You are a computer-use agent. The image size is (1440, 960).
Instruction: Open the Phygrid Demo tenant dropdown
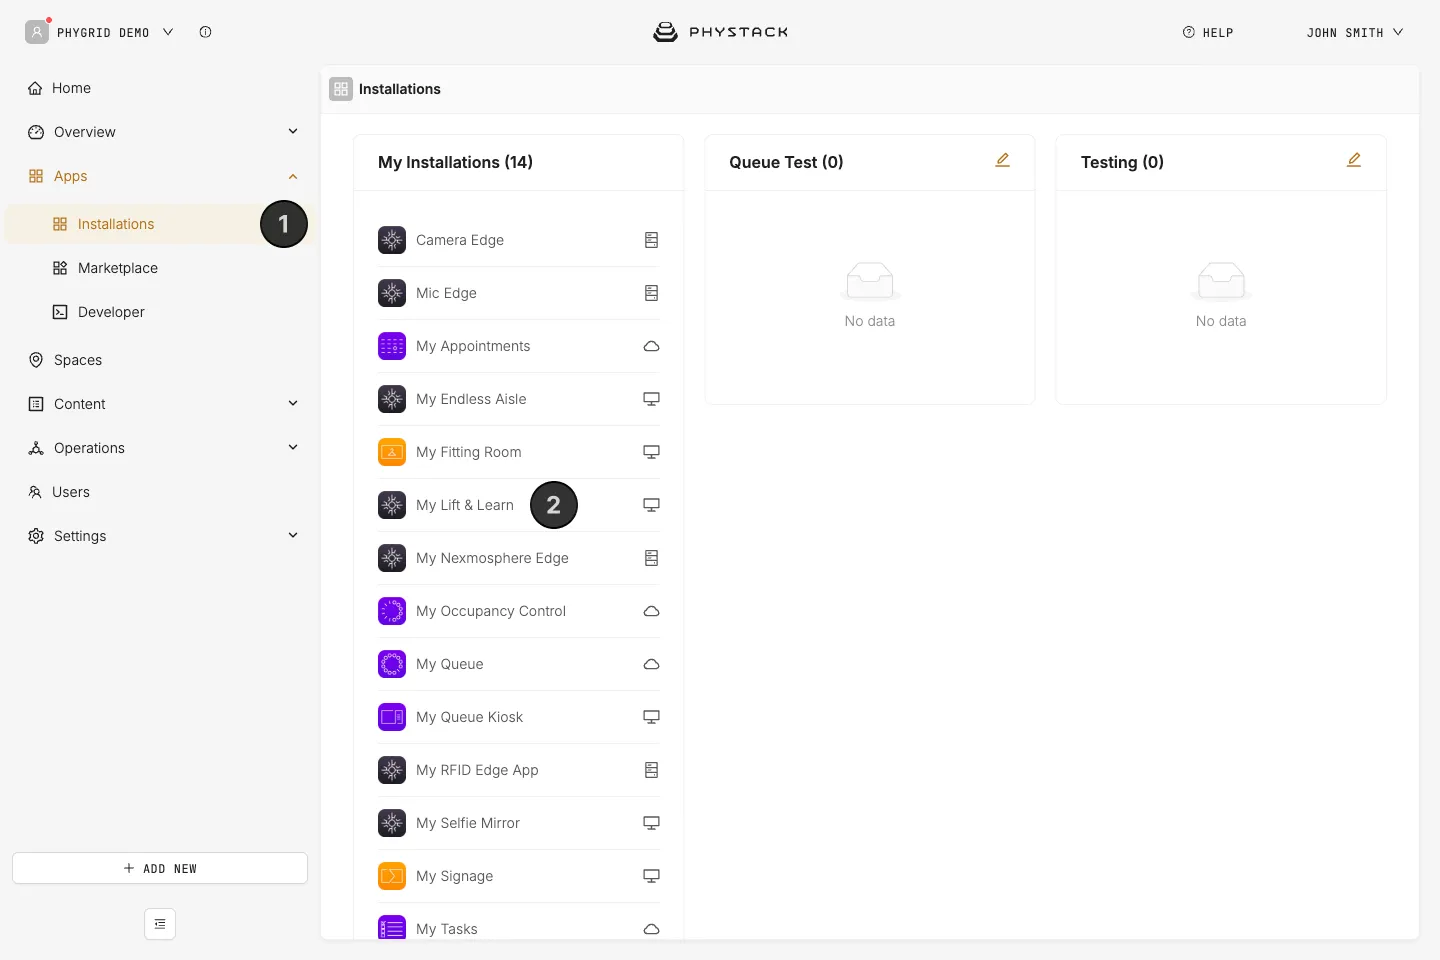100,32
